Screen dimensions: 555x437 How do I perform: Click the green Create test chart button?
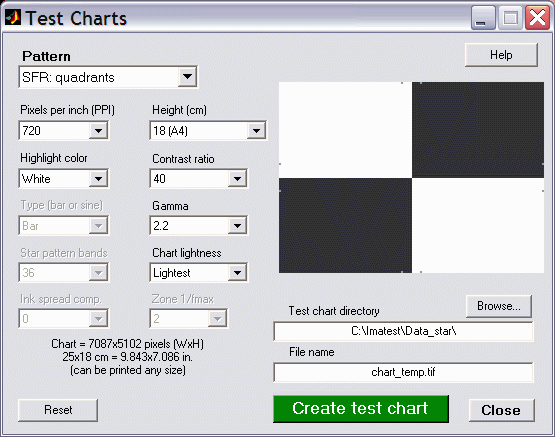coord(361,408)
